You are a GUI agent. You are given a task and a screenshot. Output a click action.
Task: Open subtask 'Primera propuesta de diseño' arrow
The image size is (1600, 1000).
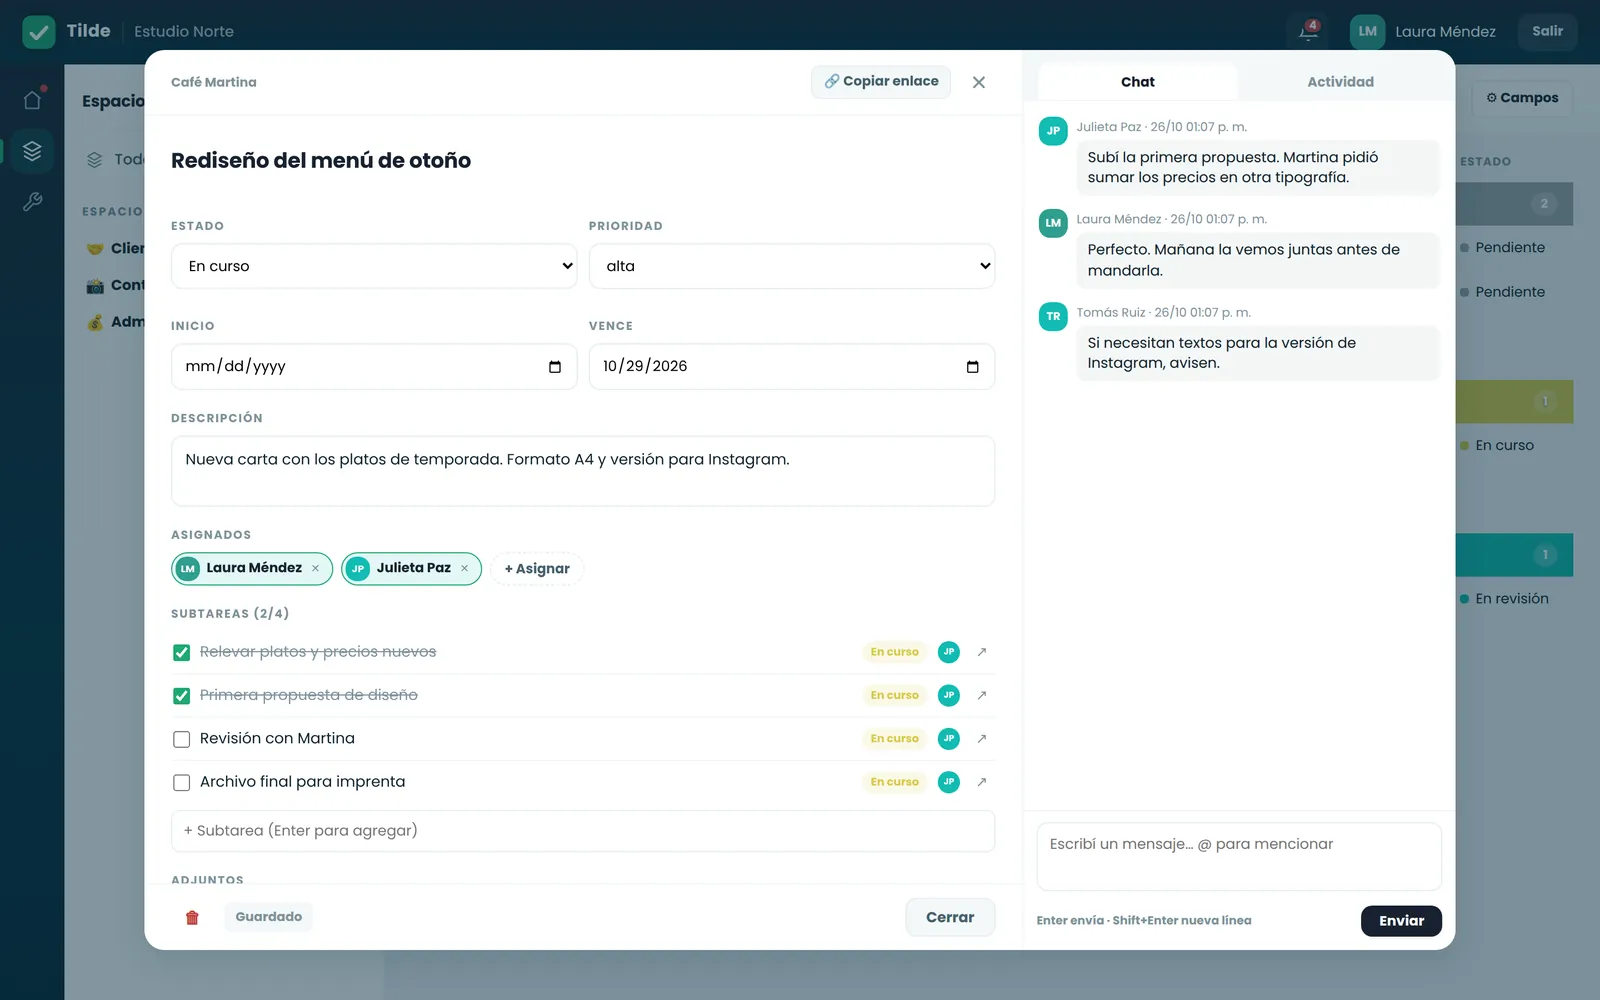coord(982,695)
